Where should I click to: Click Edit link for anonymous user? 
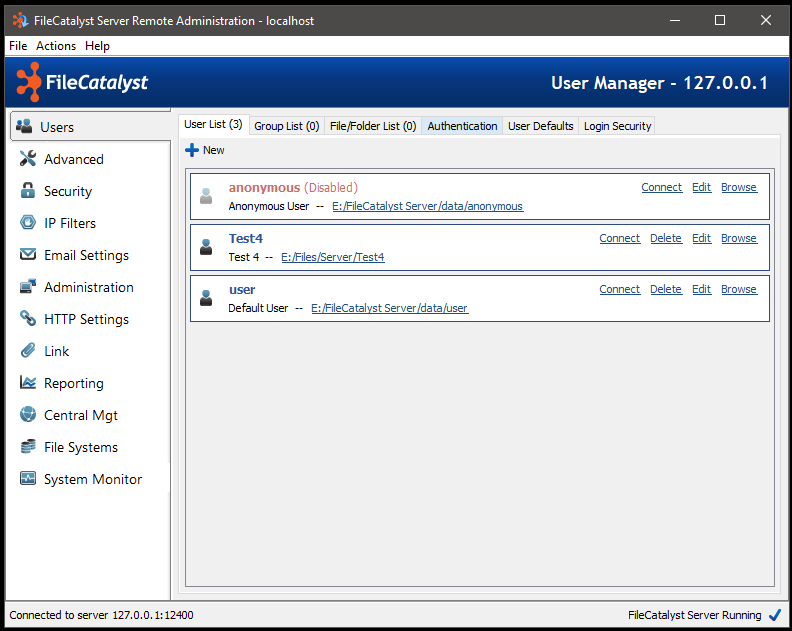coord(701,187)
